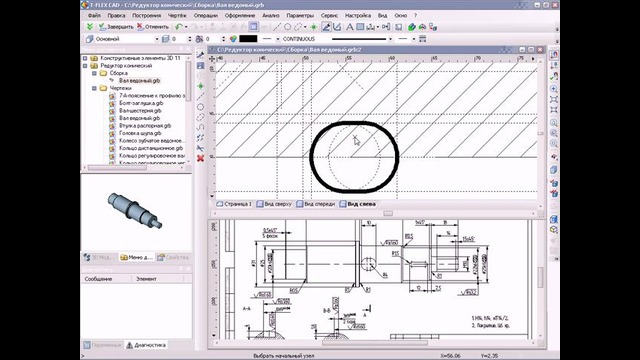640x360 pixels.
Task: Open the 'Диагностика' panel tab
Action: coord(146,345)
